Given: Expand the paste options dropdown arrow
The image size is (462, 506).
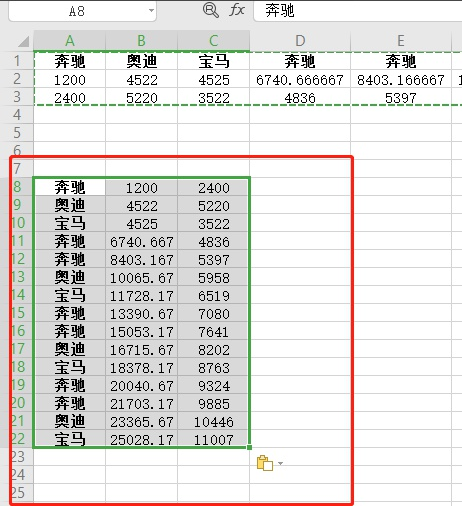Looking at the screenshot, I should [280, 463].
